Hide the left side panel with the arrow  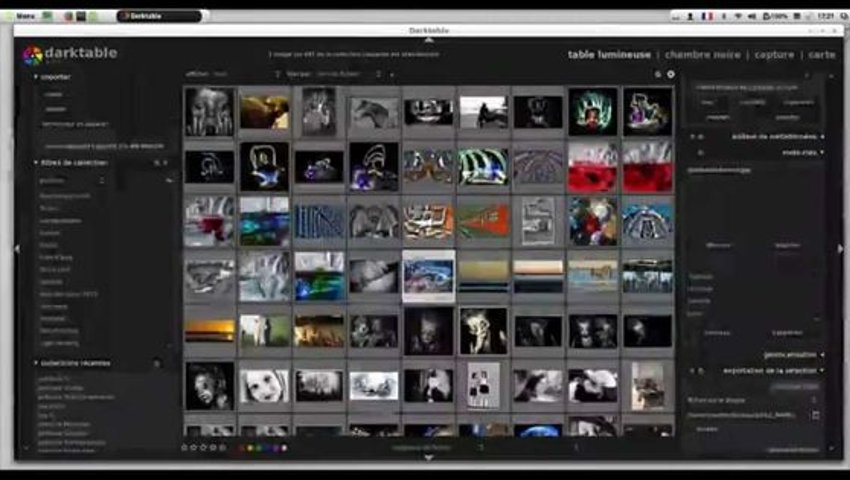[x=17, y=249]
